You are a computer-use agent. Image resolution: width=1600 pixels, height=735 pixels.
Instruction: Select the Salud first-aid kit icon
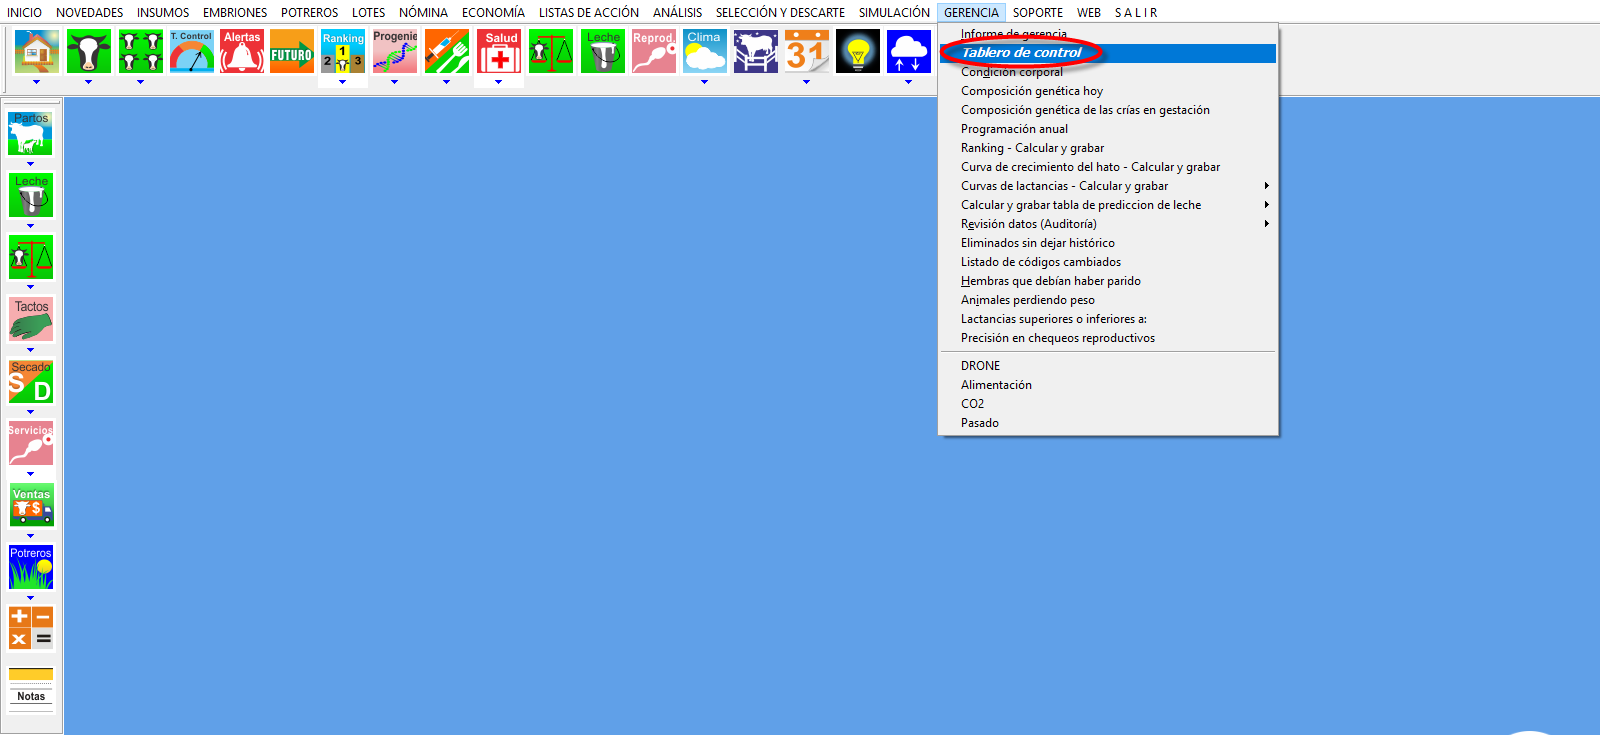pos(500,51)
